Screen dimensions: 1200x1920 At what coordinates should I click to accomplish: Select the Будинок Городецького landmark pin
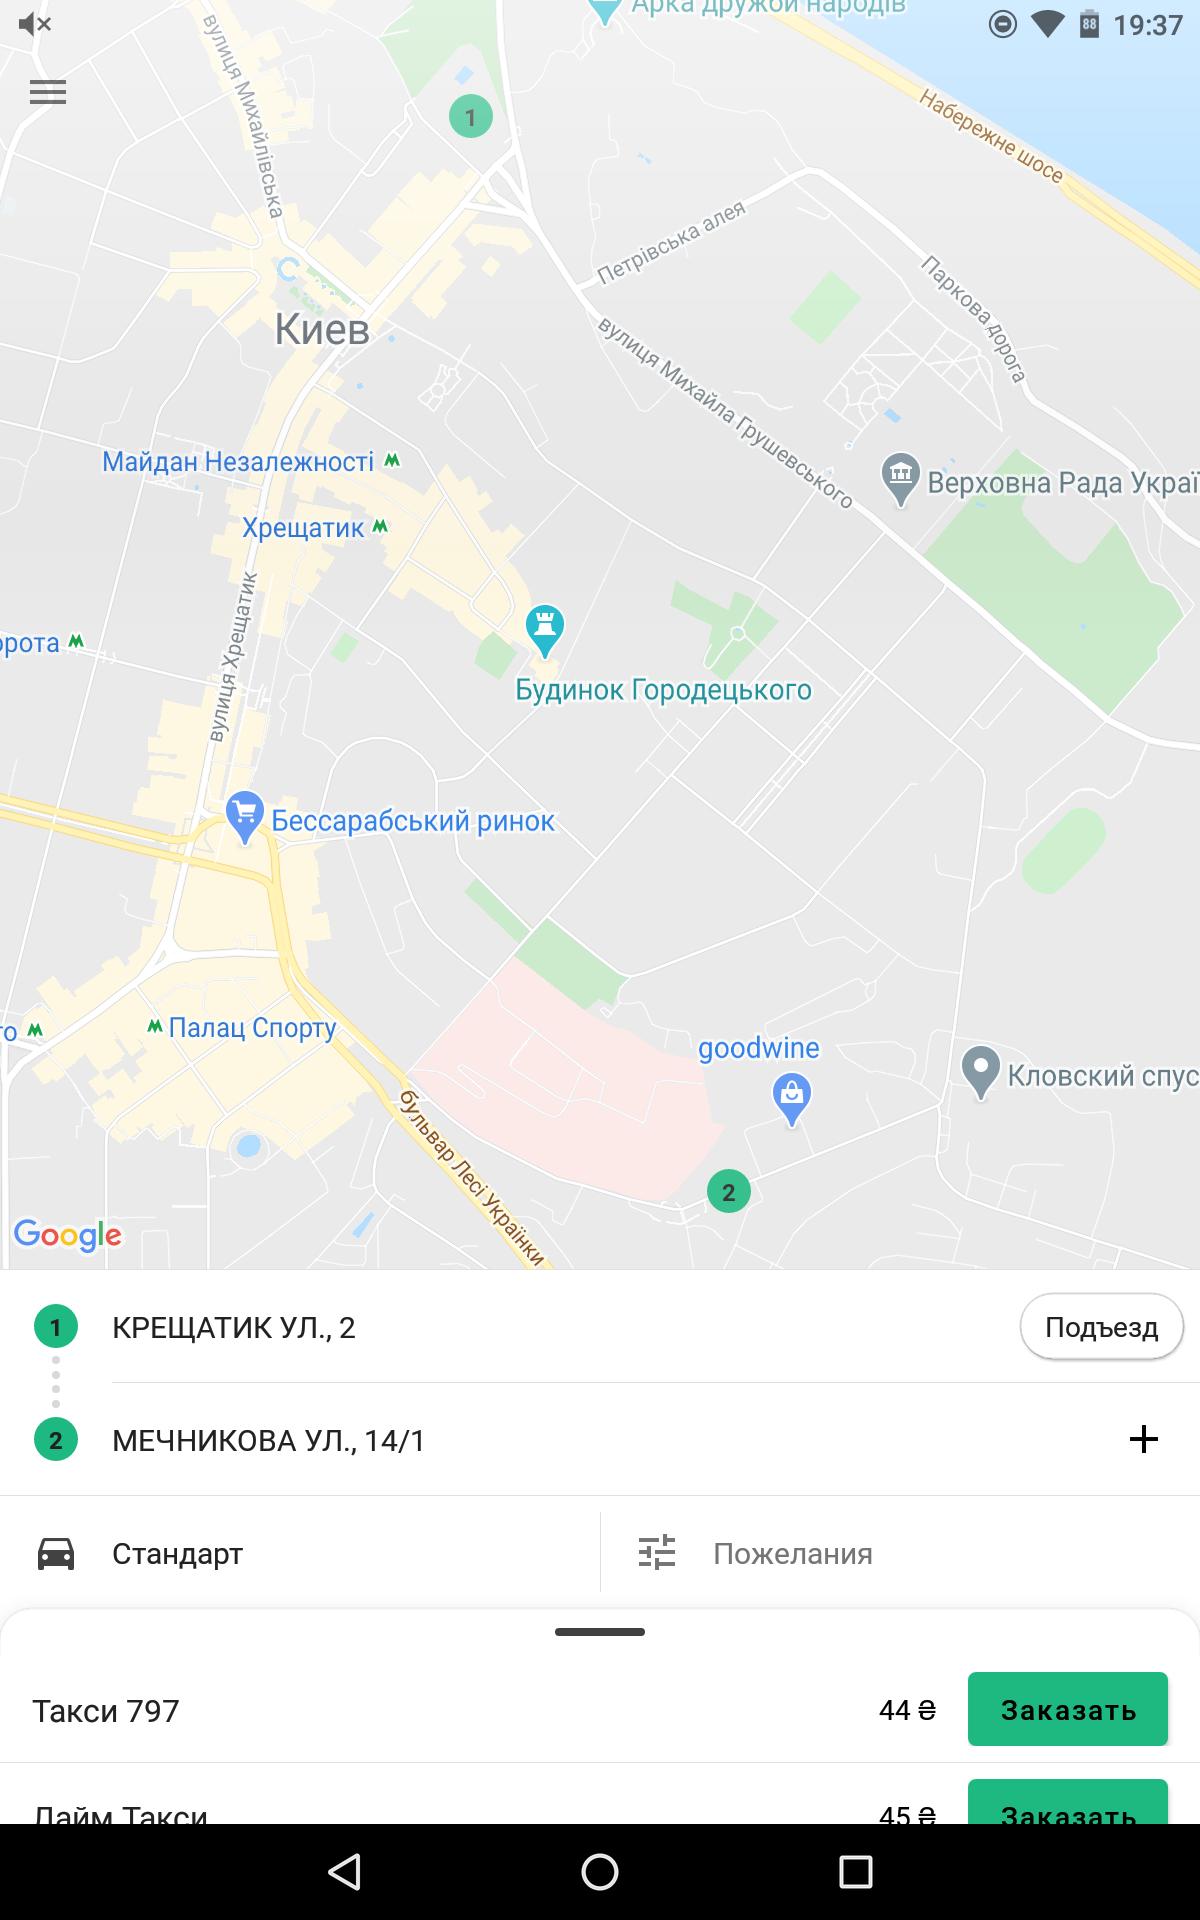[x=545, y=630]
